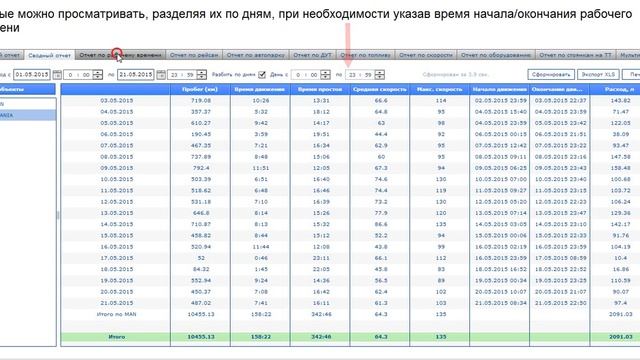The height and width of the screenshot is (360, 640).
Task: Click fuel consumption value 158.48
Action: click(620, 168)
